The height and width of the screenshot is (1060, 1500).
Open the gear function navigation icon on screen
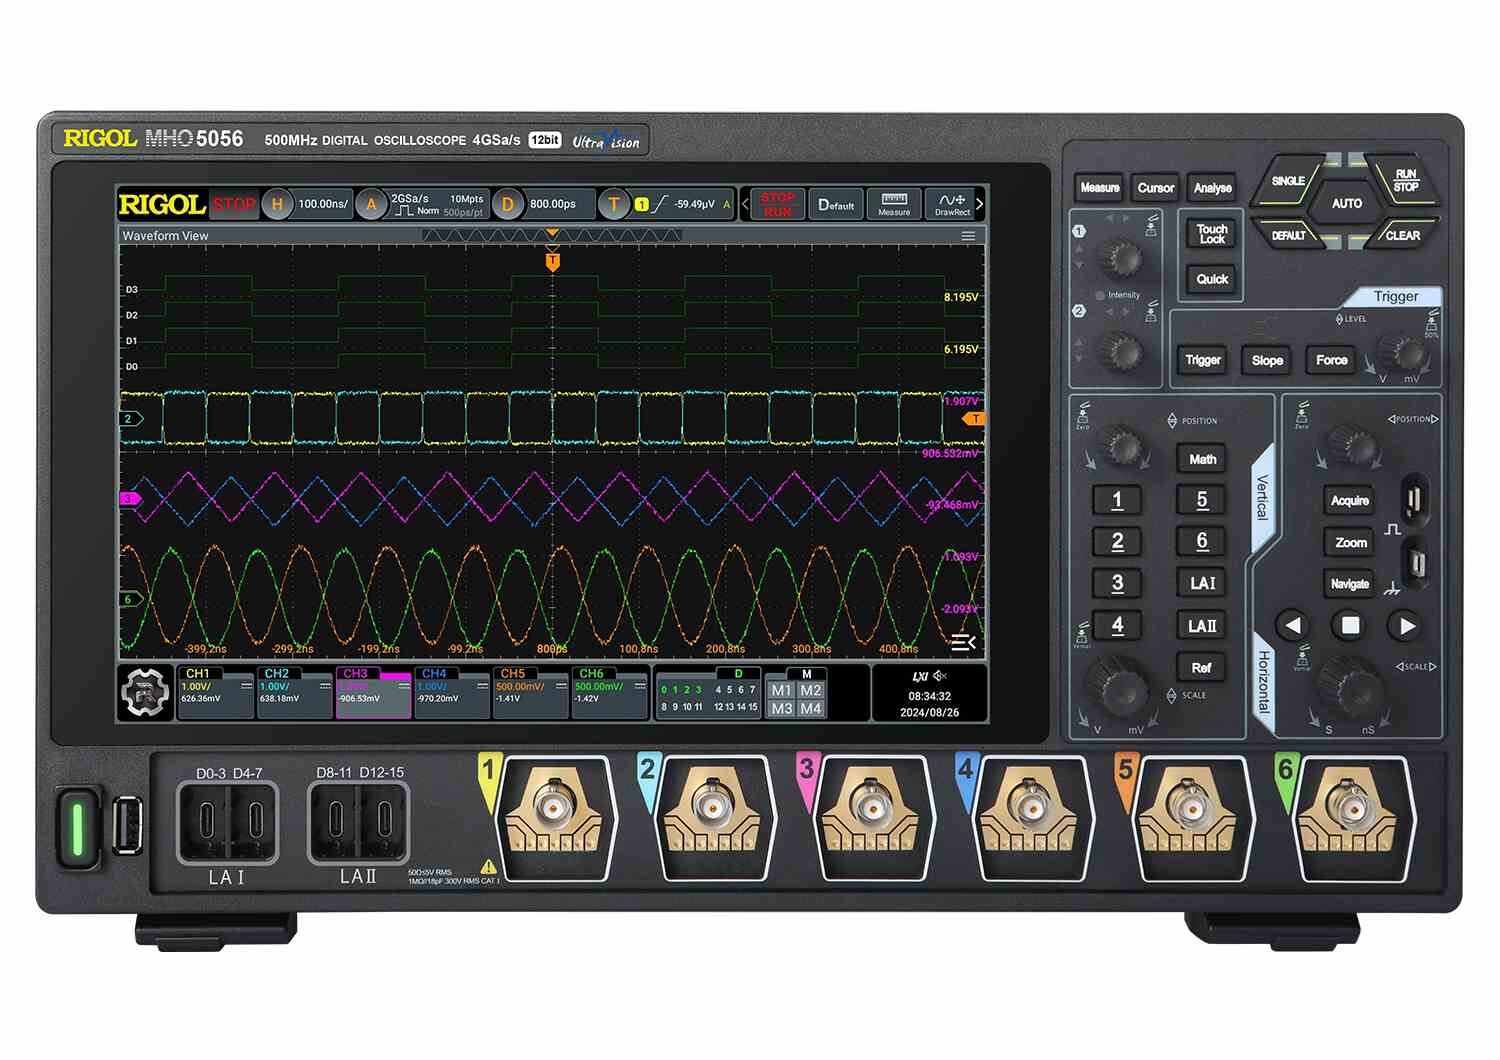pos(146,692)
